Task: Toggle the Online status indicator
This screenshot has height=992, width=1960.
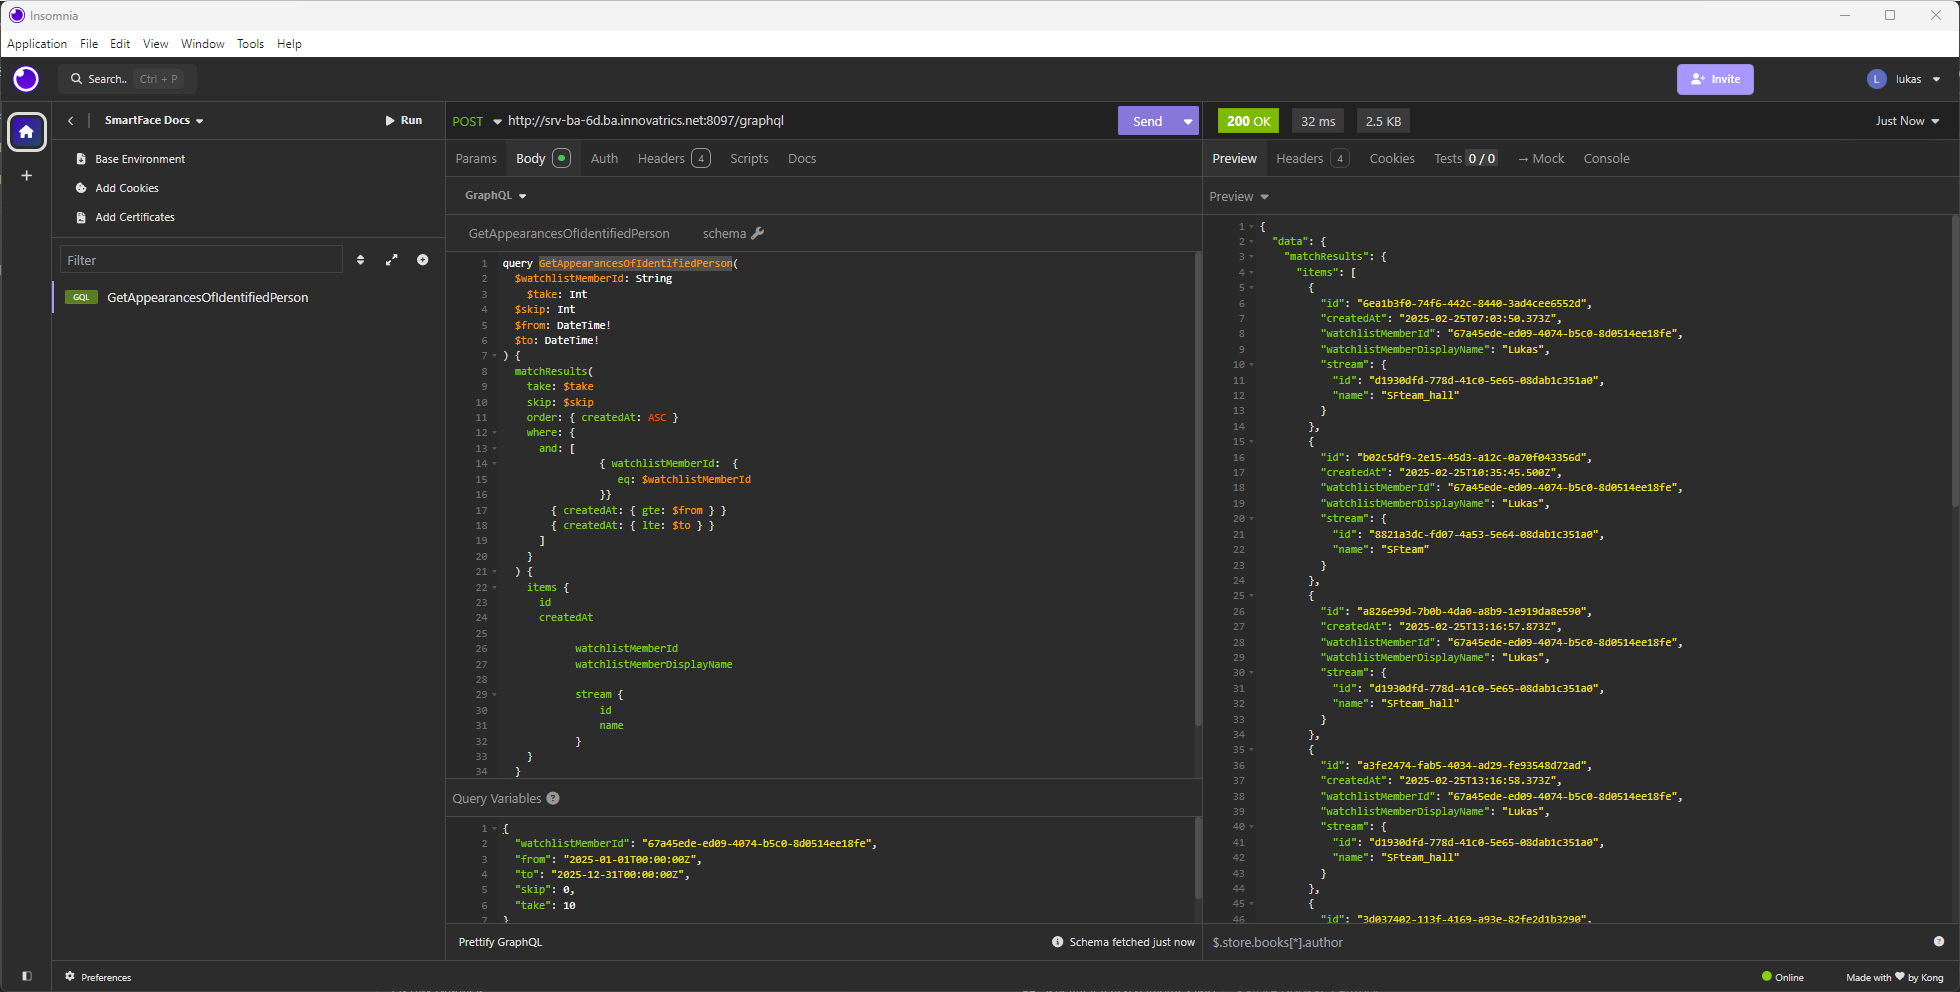Action: point(1782,977)
